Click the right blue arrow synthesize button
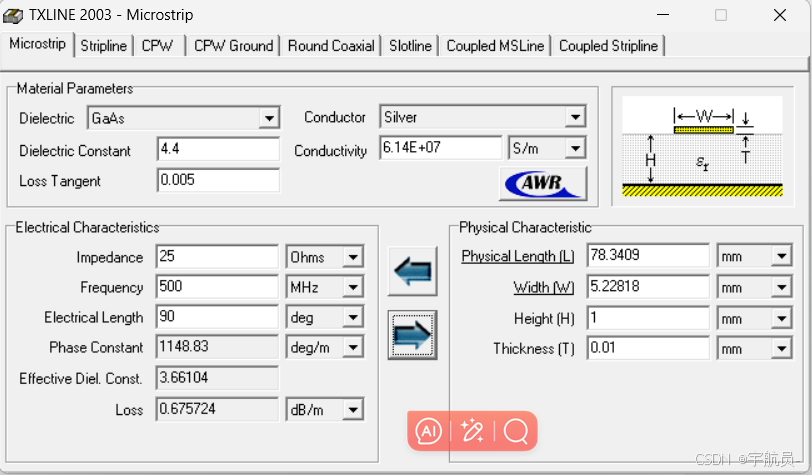Viewport: 812px width, 475px height. [413, 335]
